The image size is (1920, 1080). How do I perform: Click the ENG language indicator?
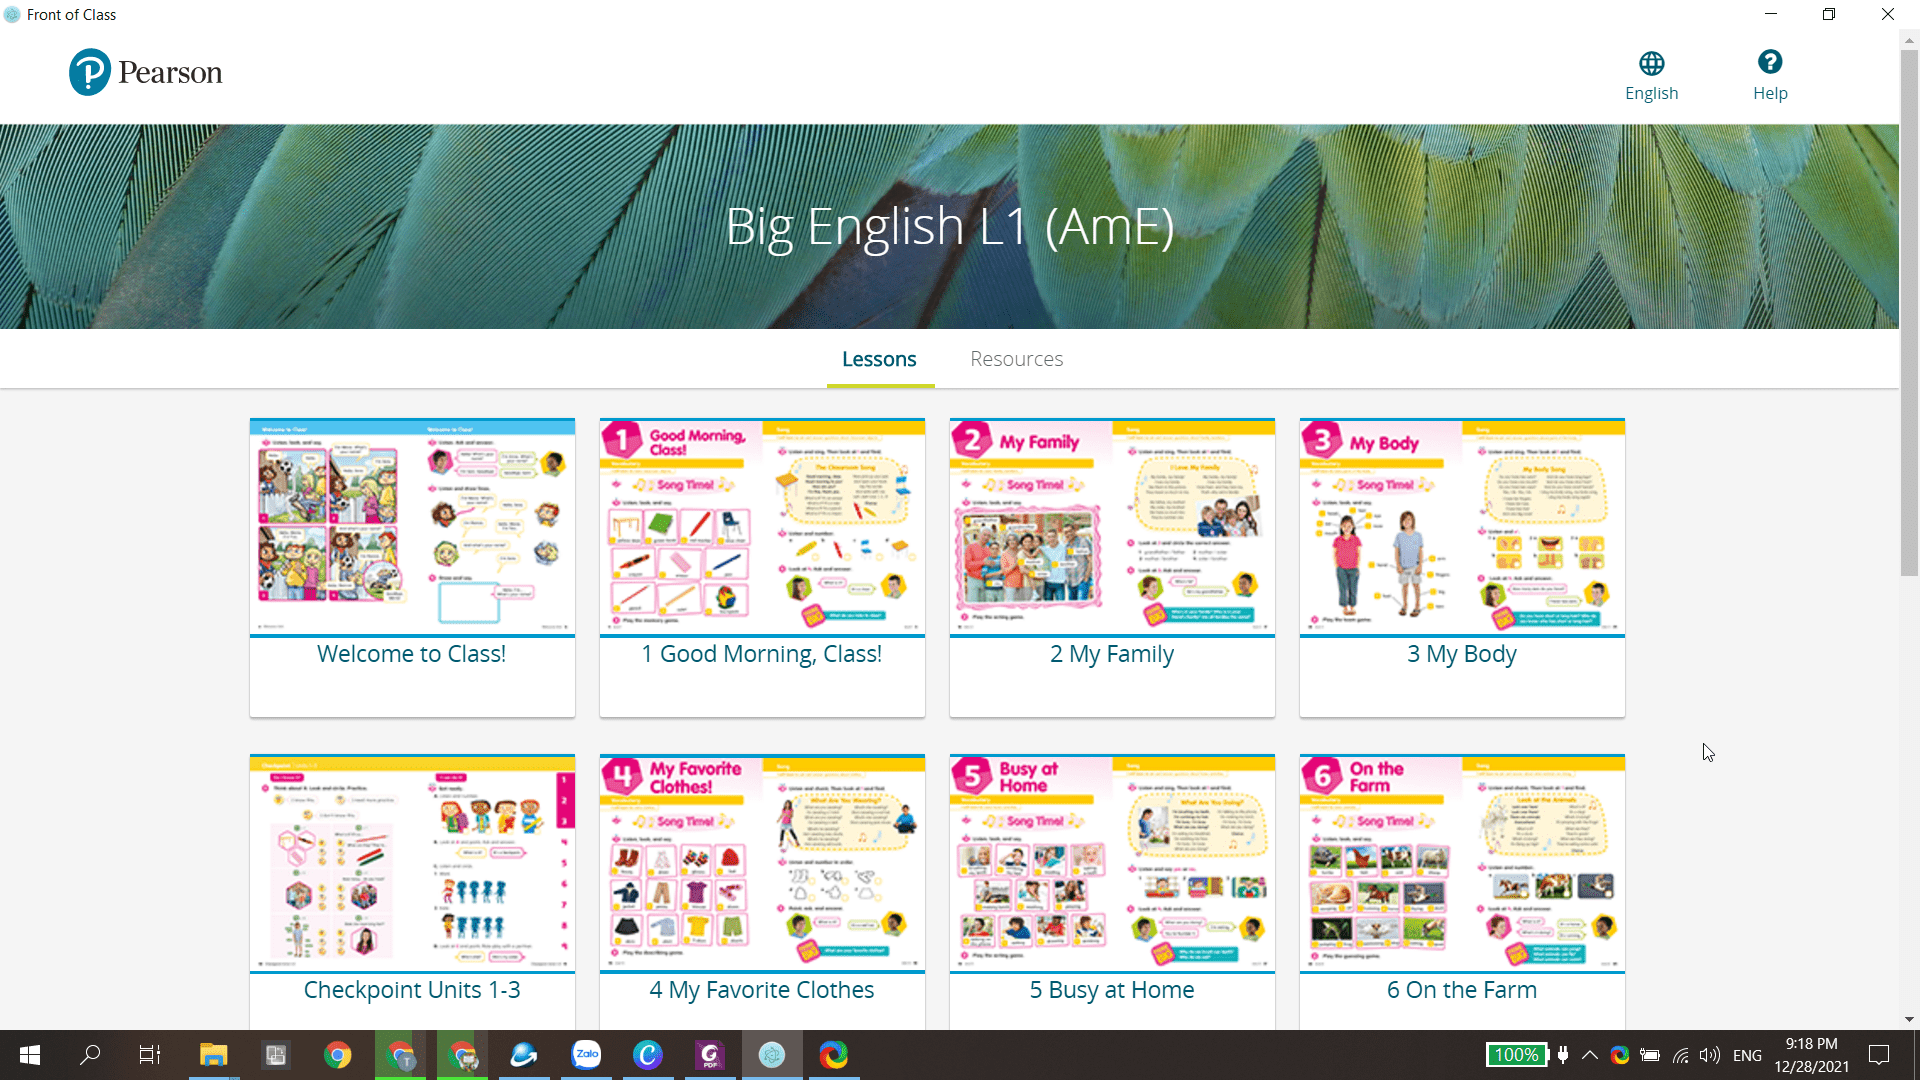1746,1055
